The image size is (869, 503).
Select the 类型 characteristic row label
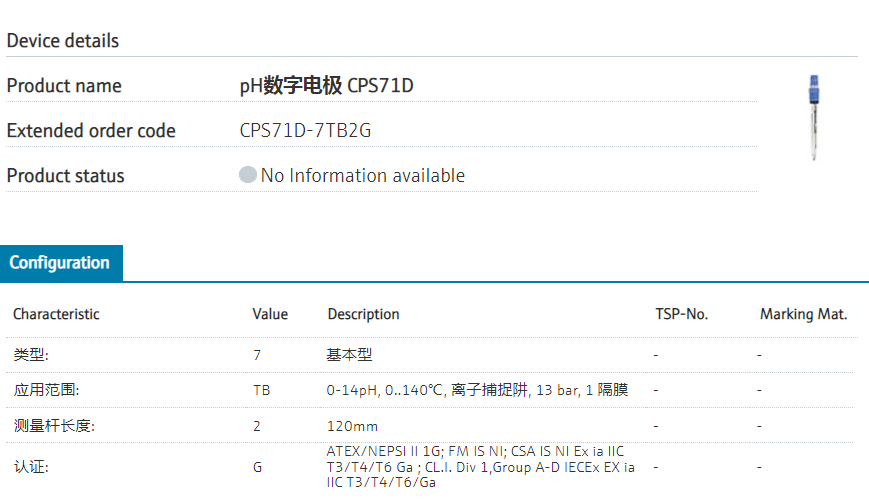pyautogui.click(x=31, y=355)
